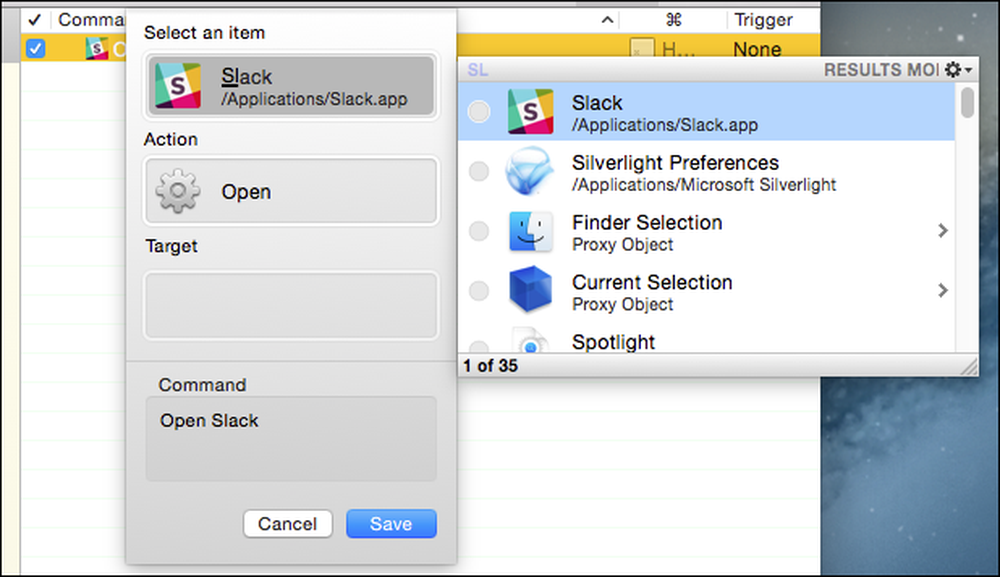Save the Open Slack command
Viewport: 1000px width, 577px height.
pyautogui.click(x=392, y=523)
